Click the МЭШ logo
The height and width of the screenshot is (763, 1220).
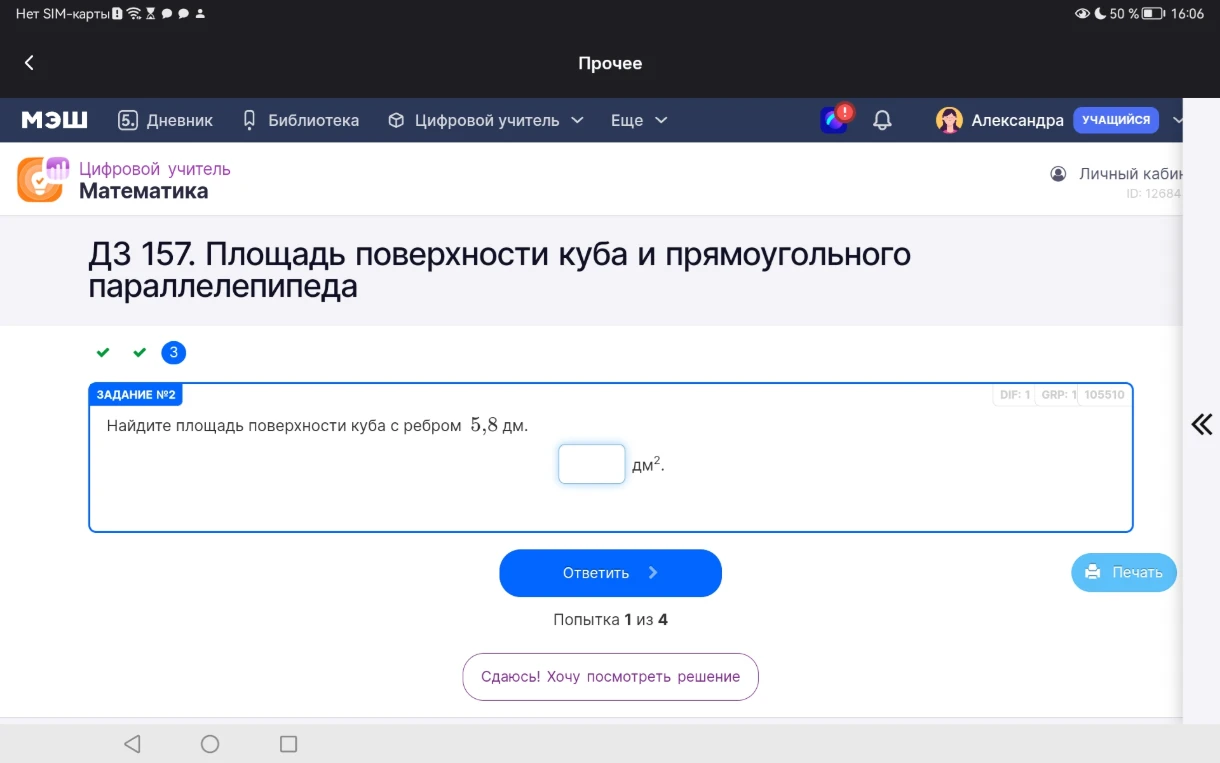54,120
